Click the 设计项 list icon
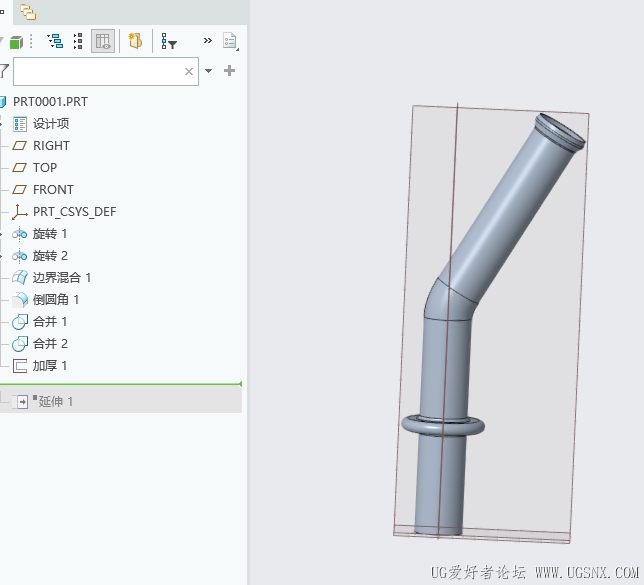The height and width of the screenshot is (585, 644). point(20,124)
